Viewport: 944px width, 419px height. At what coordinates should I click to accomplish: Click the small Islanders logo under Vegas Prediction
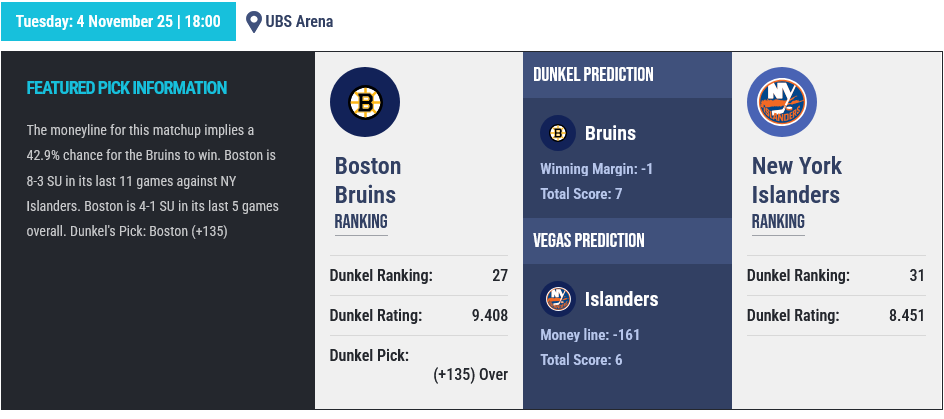[x=557, y=299]
